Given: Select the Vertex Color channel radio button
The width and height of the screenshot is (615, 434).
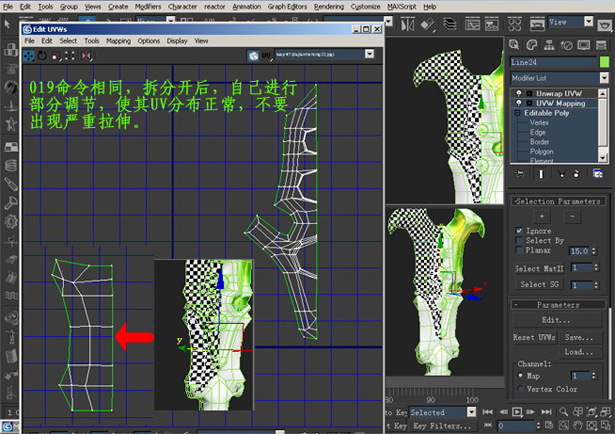Looking at the screenshot, I should pyautogui.click(x=518, y=388).
